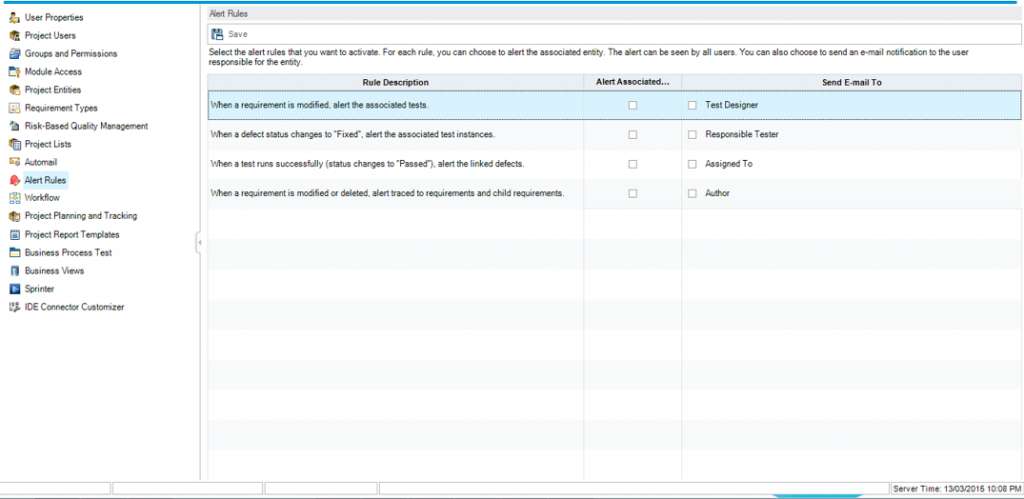Tick the Responsible Tester e-mail checkbox
Screen dimensions: 1024x499
click(x=692, y=134)
